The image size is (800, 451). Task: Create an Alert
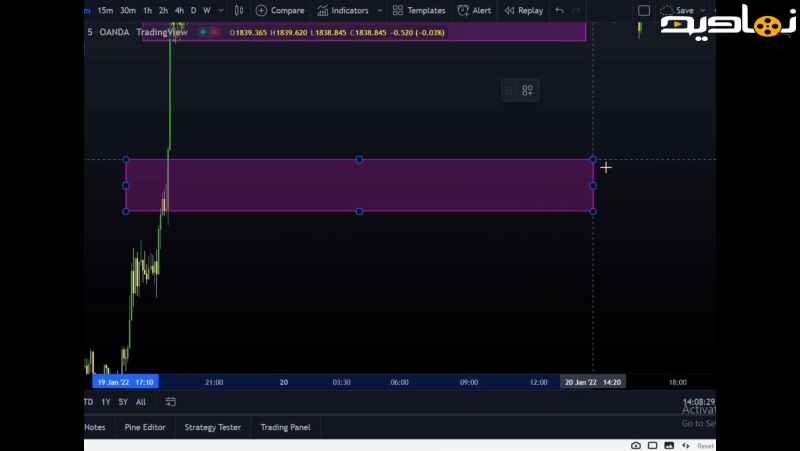point(474,10)
